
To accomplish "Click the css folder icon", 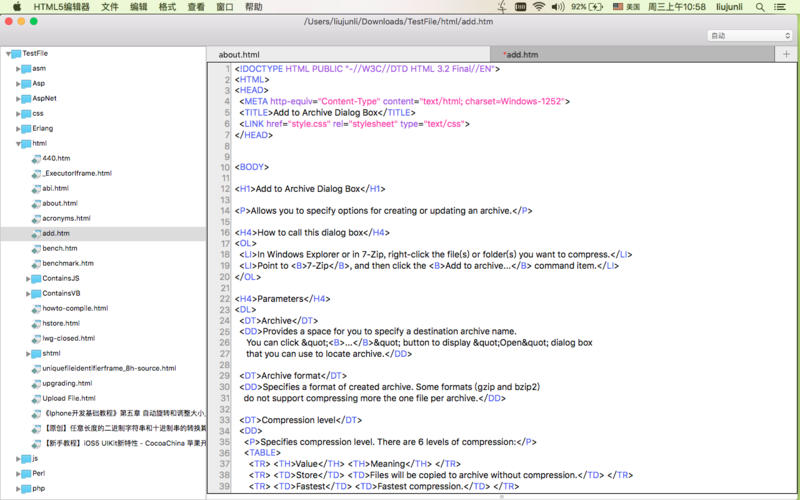I will 24,113.
